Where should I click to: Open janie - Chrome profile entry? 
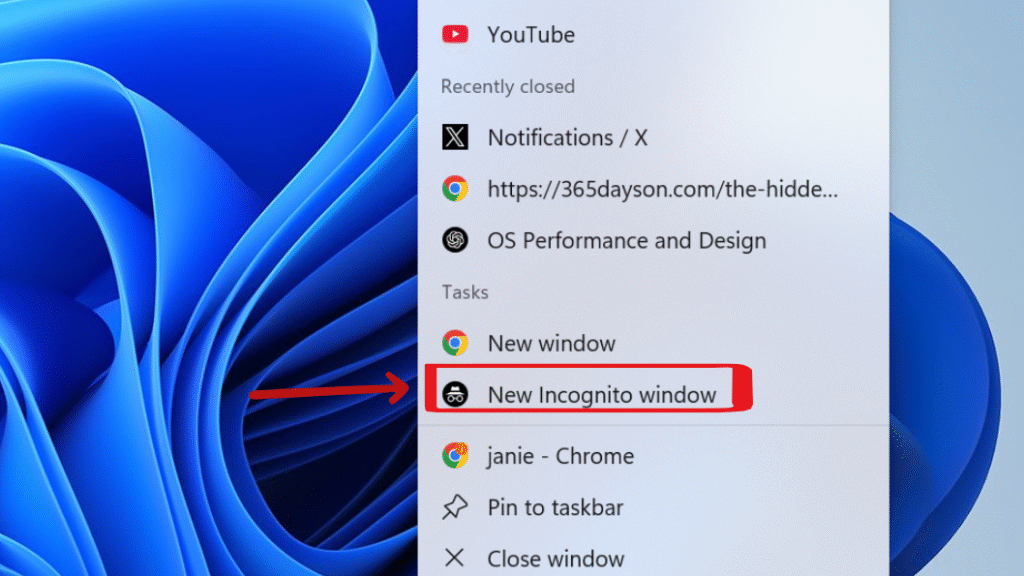pyautogui.click(x=653, y=456)
